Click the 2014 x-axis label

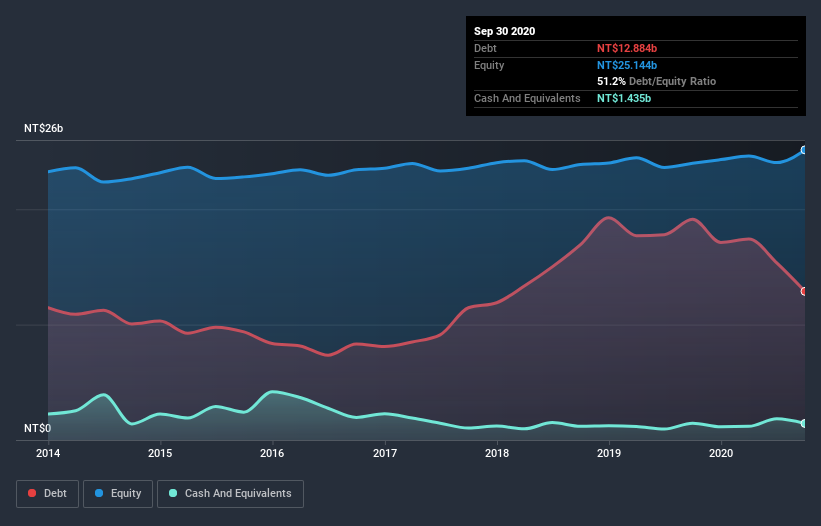tap(48, 453)
